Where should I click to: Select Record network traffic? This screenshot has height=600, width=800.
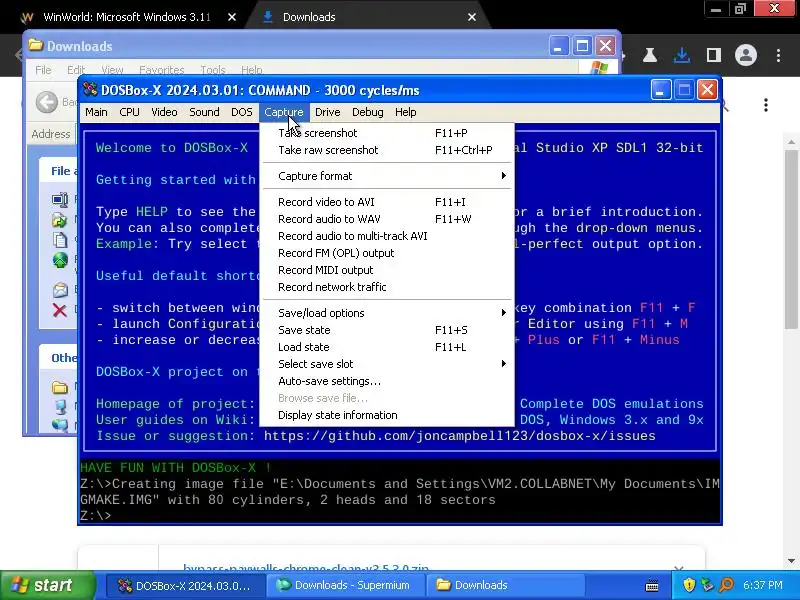click(x=387, y=287)
